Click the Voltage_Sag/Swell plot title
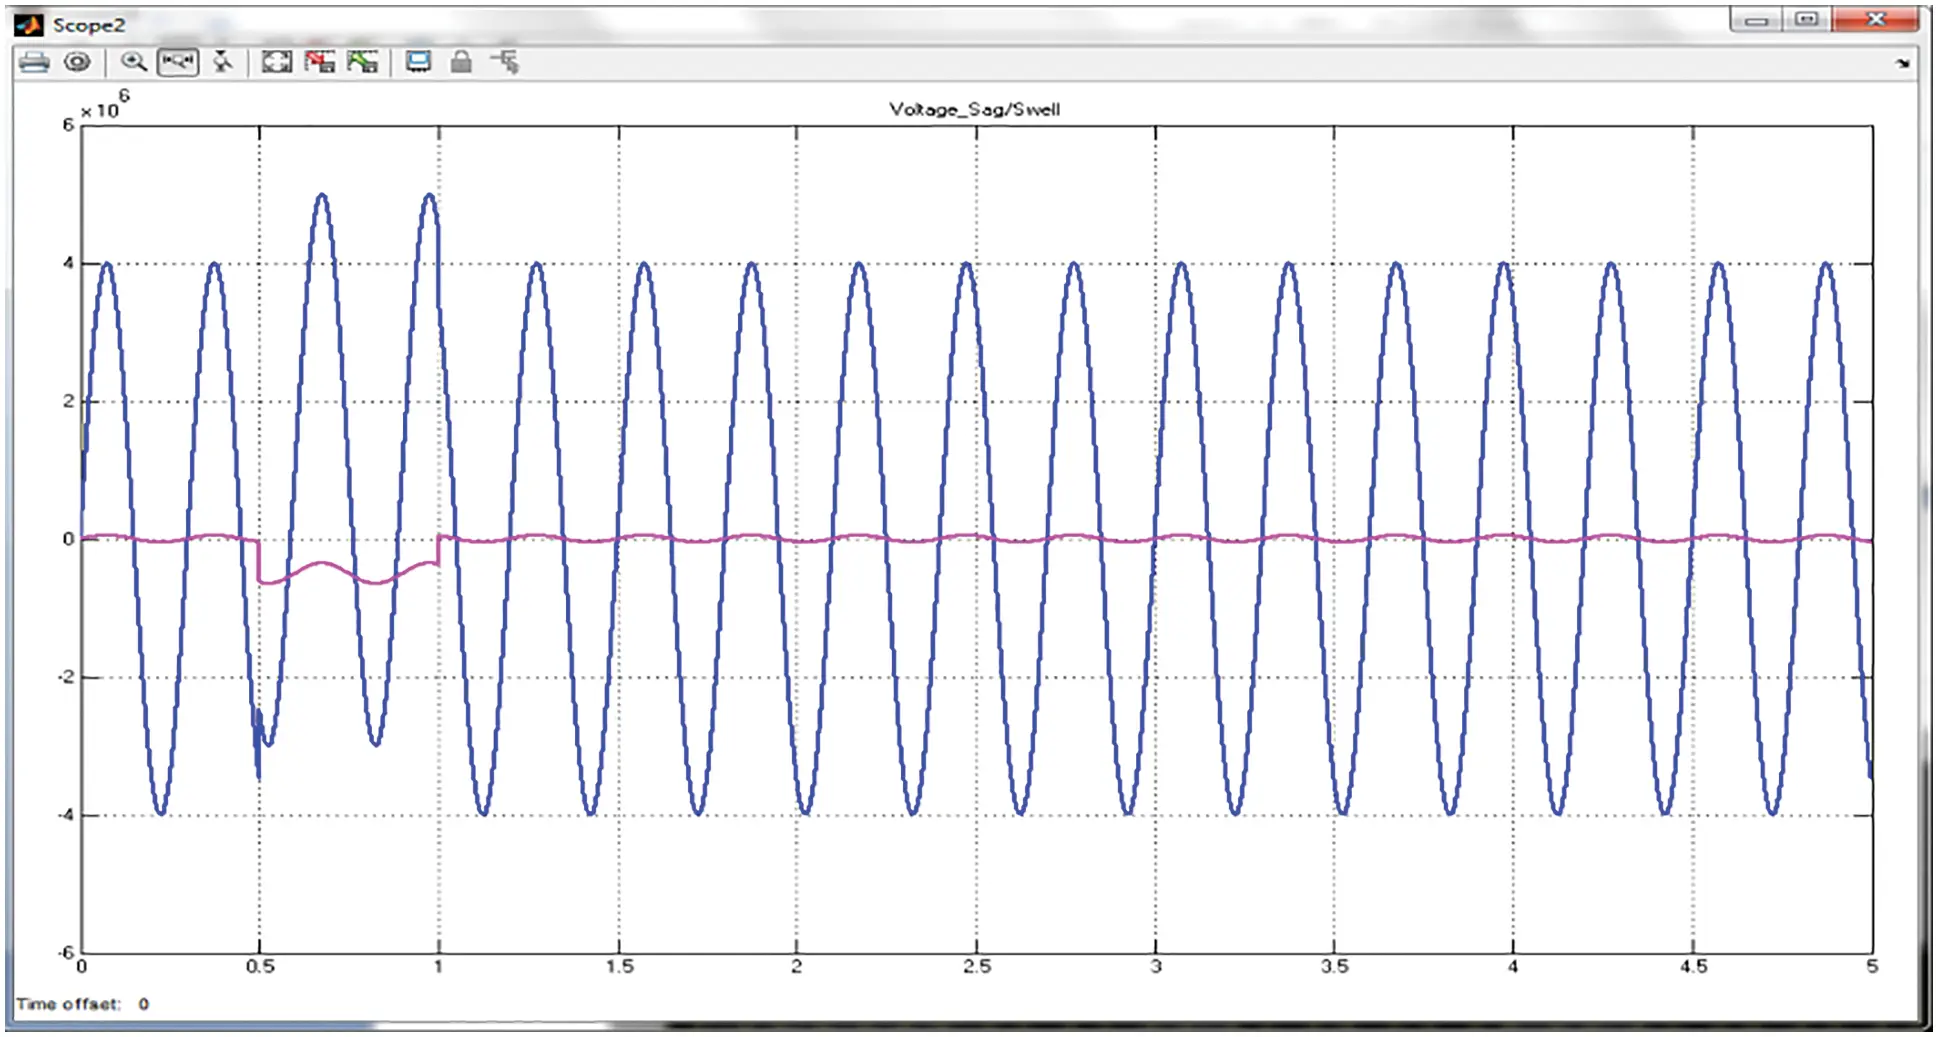The height and width of the screenshot is (1037, 1938). tap(974, 110)
